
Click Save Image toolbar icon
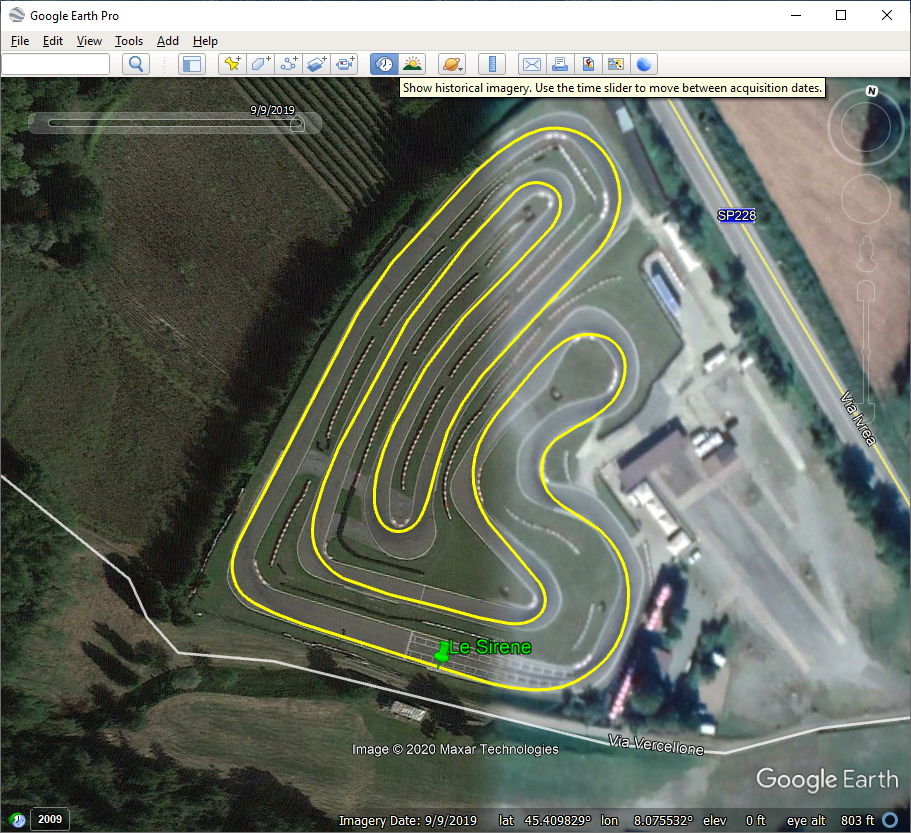588,64
